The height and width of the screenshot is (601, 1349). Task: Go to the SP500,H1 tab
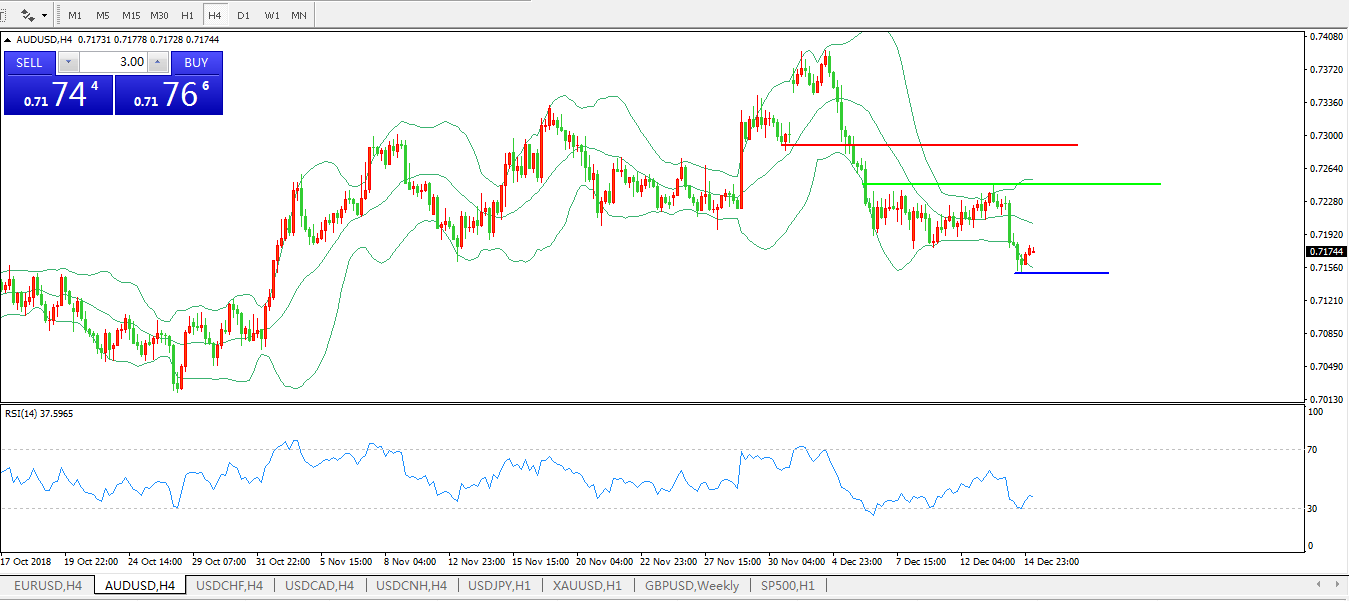click(787, 585)
